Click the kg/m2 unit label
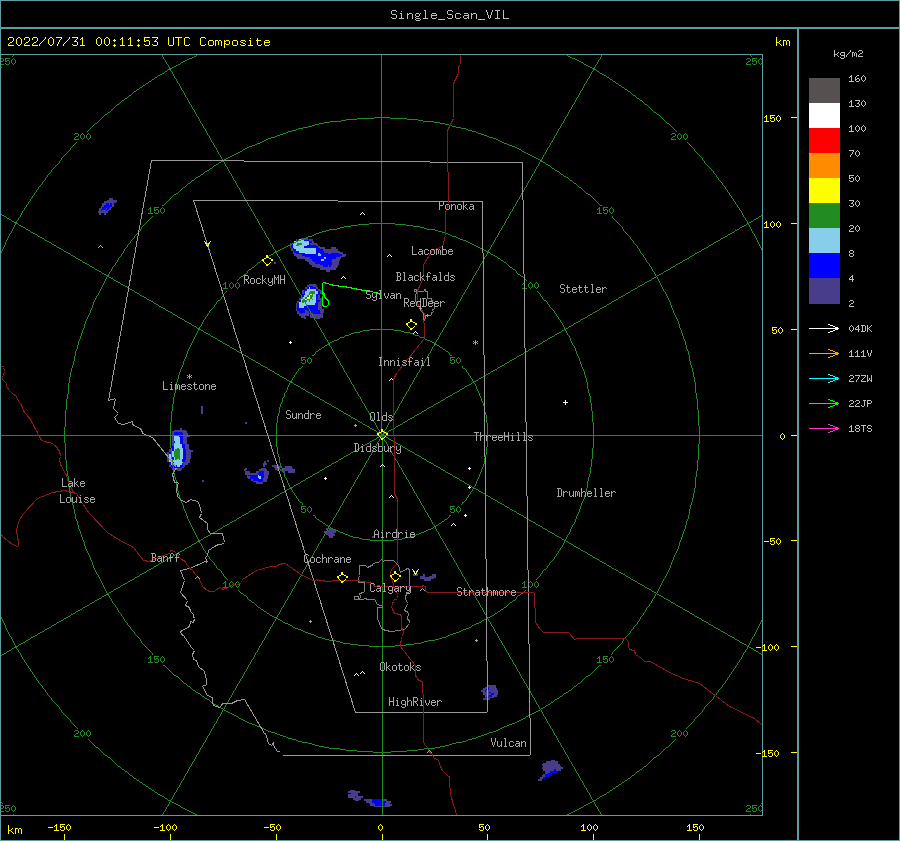This screenshot has height=841, width=900. (848, 54)
